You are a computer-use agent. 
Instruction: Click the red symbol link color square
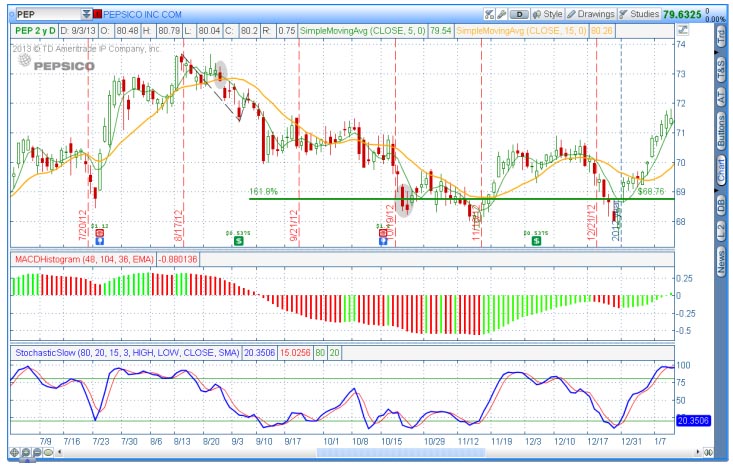point(97,15)
